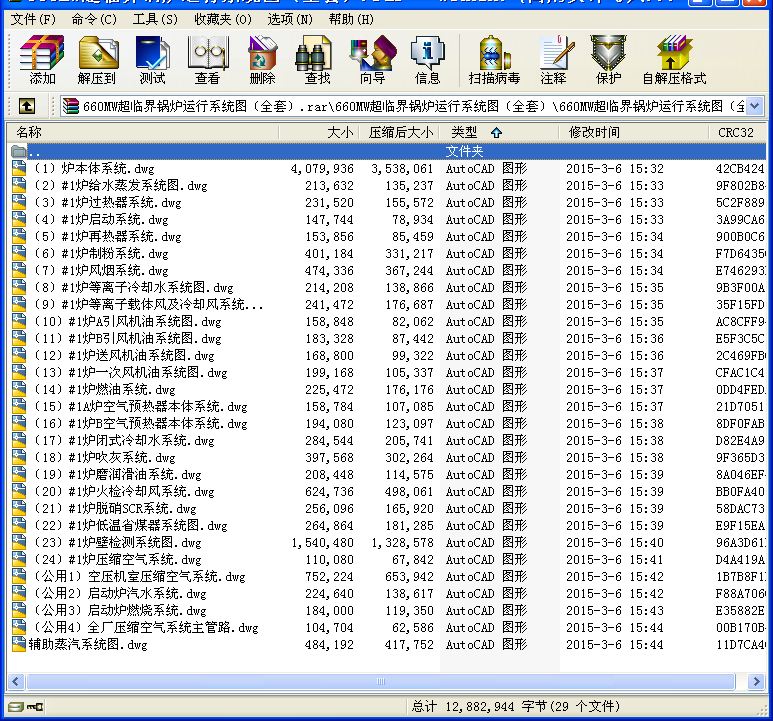Open the 工具(S) menu
The width and height of the screenshot is (773, 721).
pyautogui.click(x=155, y=19)
